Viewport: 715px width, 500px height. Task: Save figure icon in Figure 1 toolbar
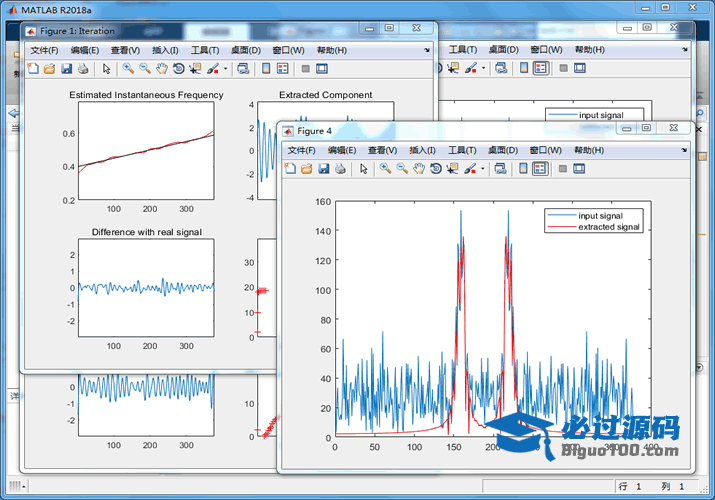coord(67,69)
